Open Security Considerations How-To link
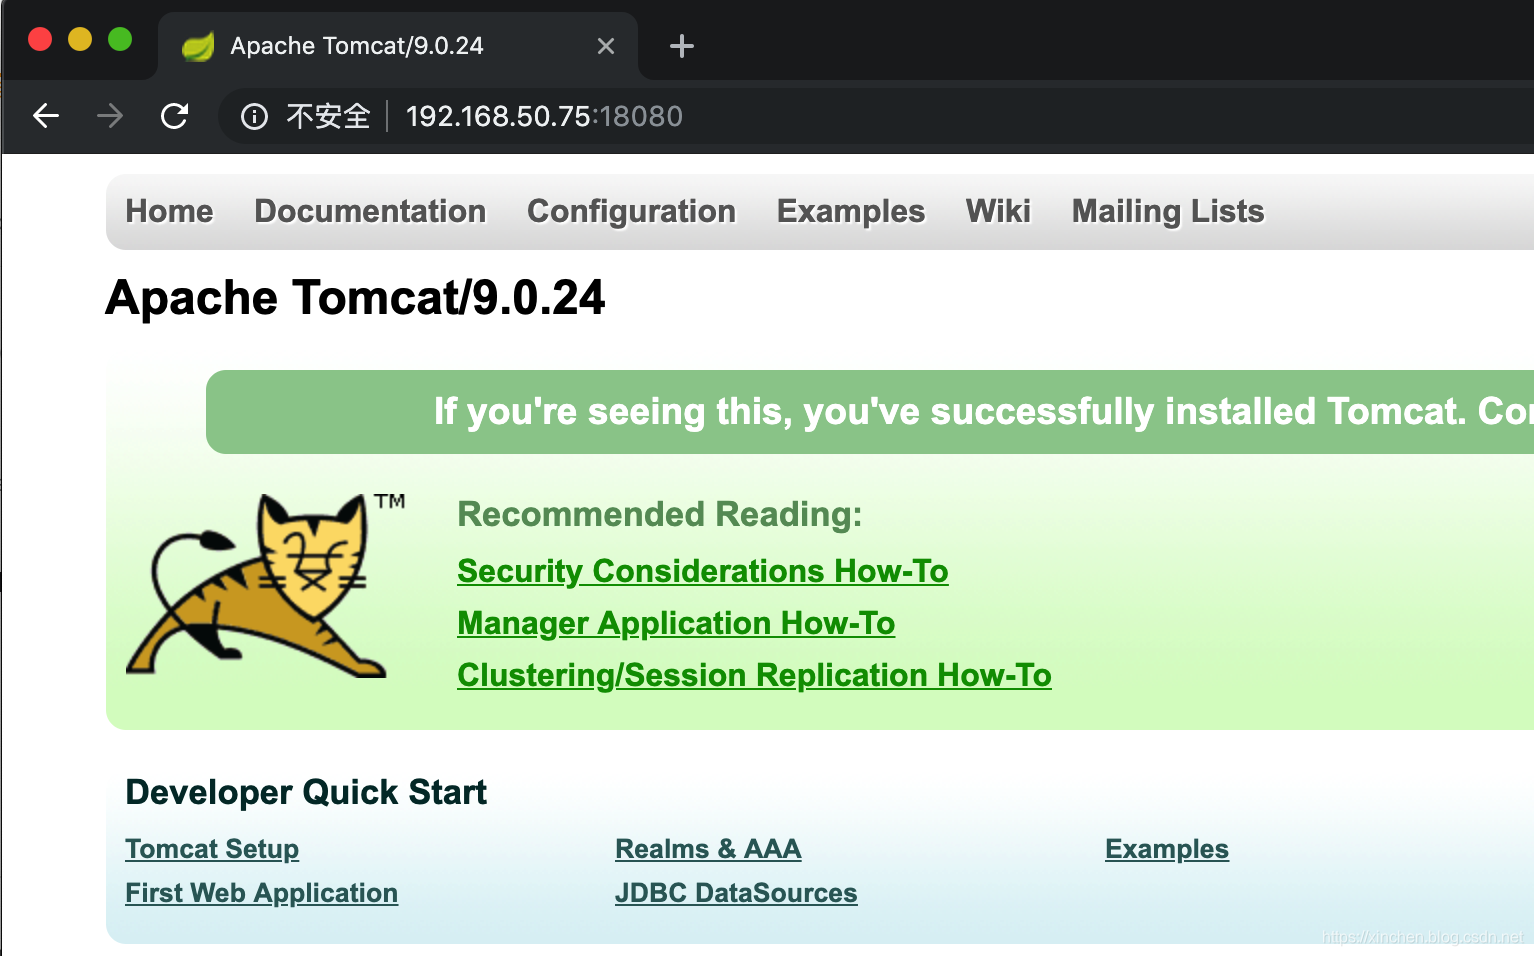 702,571
